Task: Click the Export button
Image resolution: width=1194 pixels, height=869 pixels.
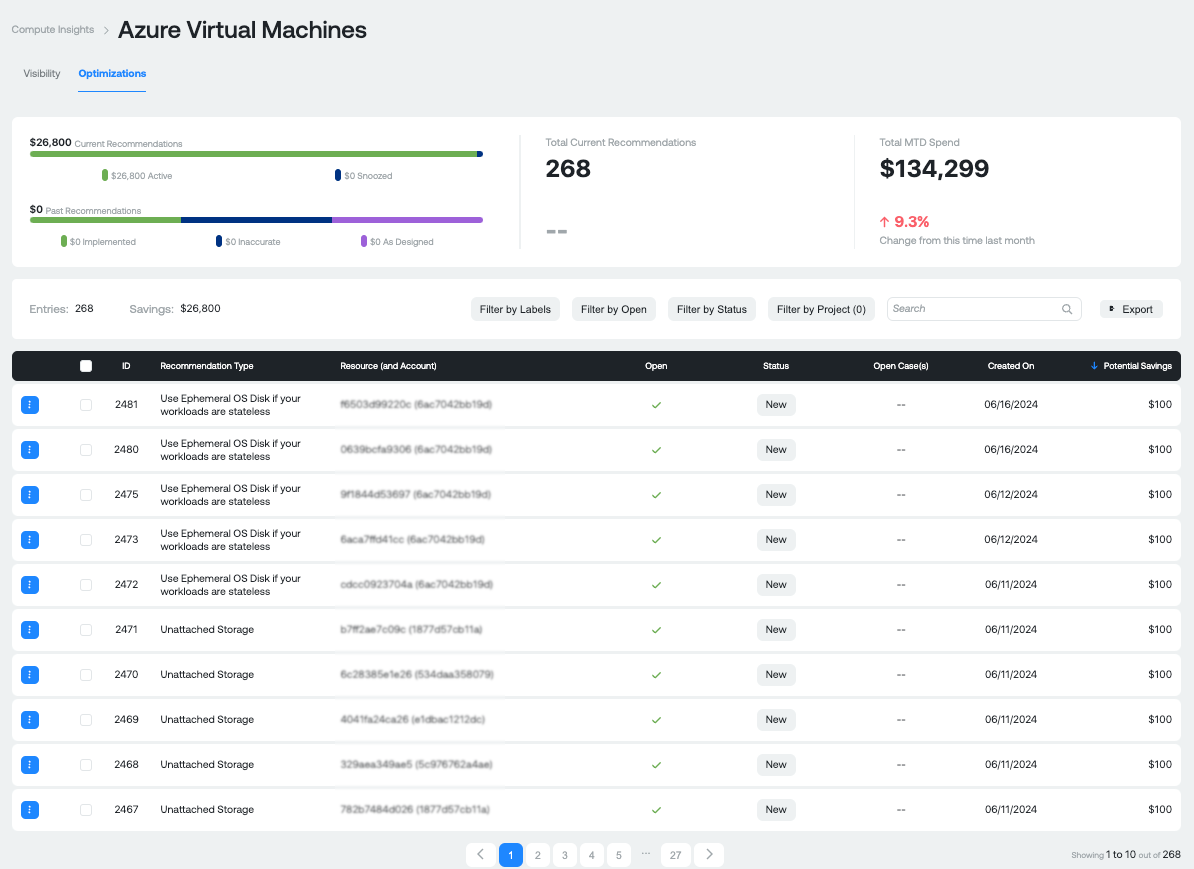Action: pyautogui.click(x=1131, y=309)
